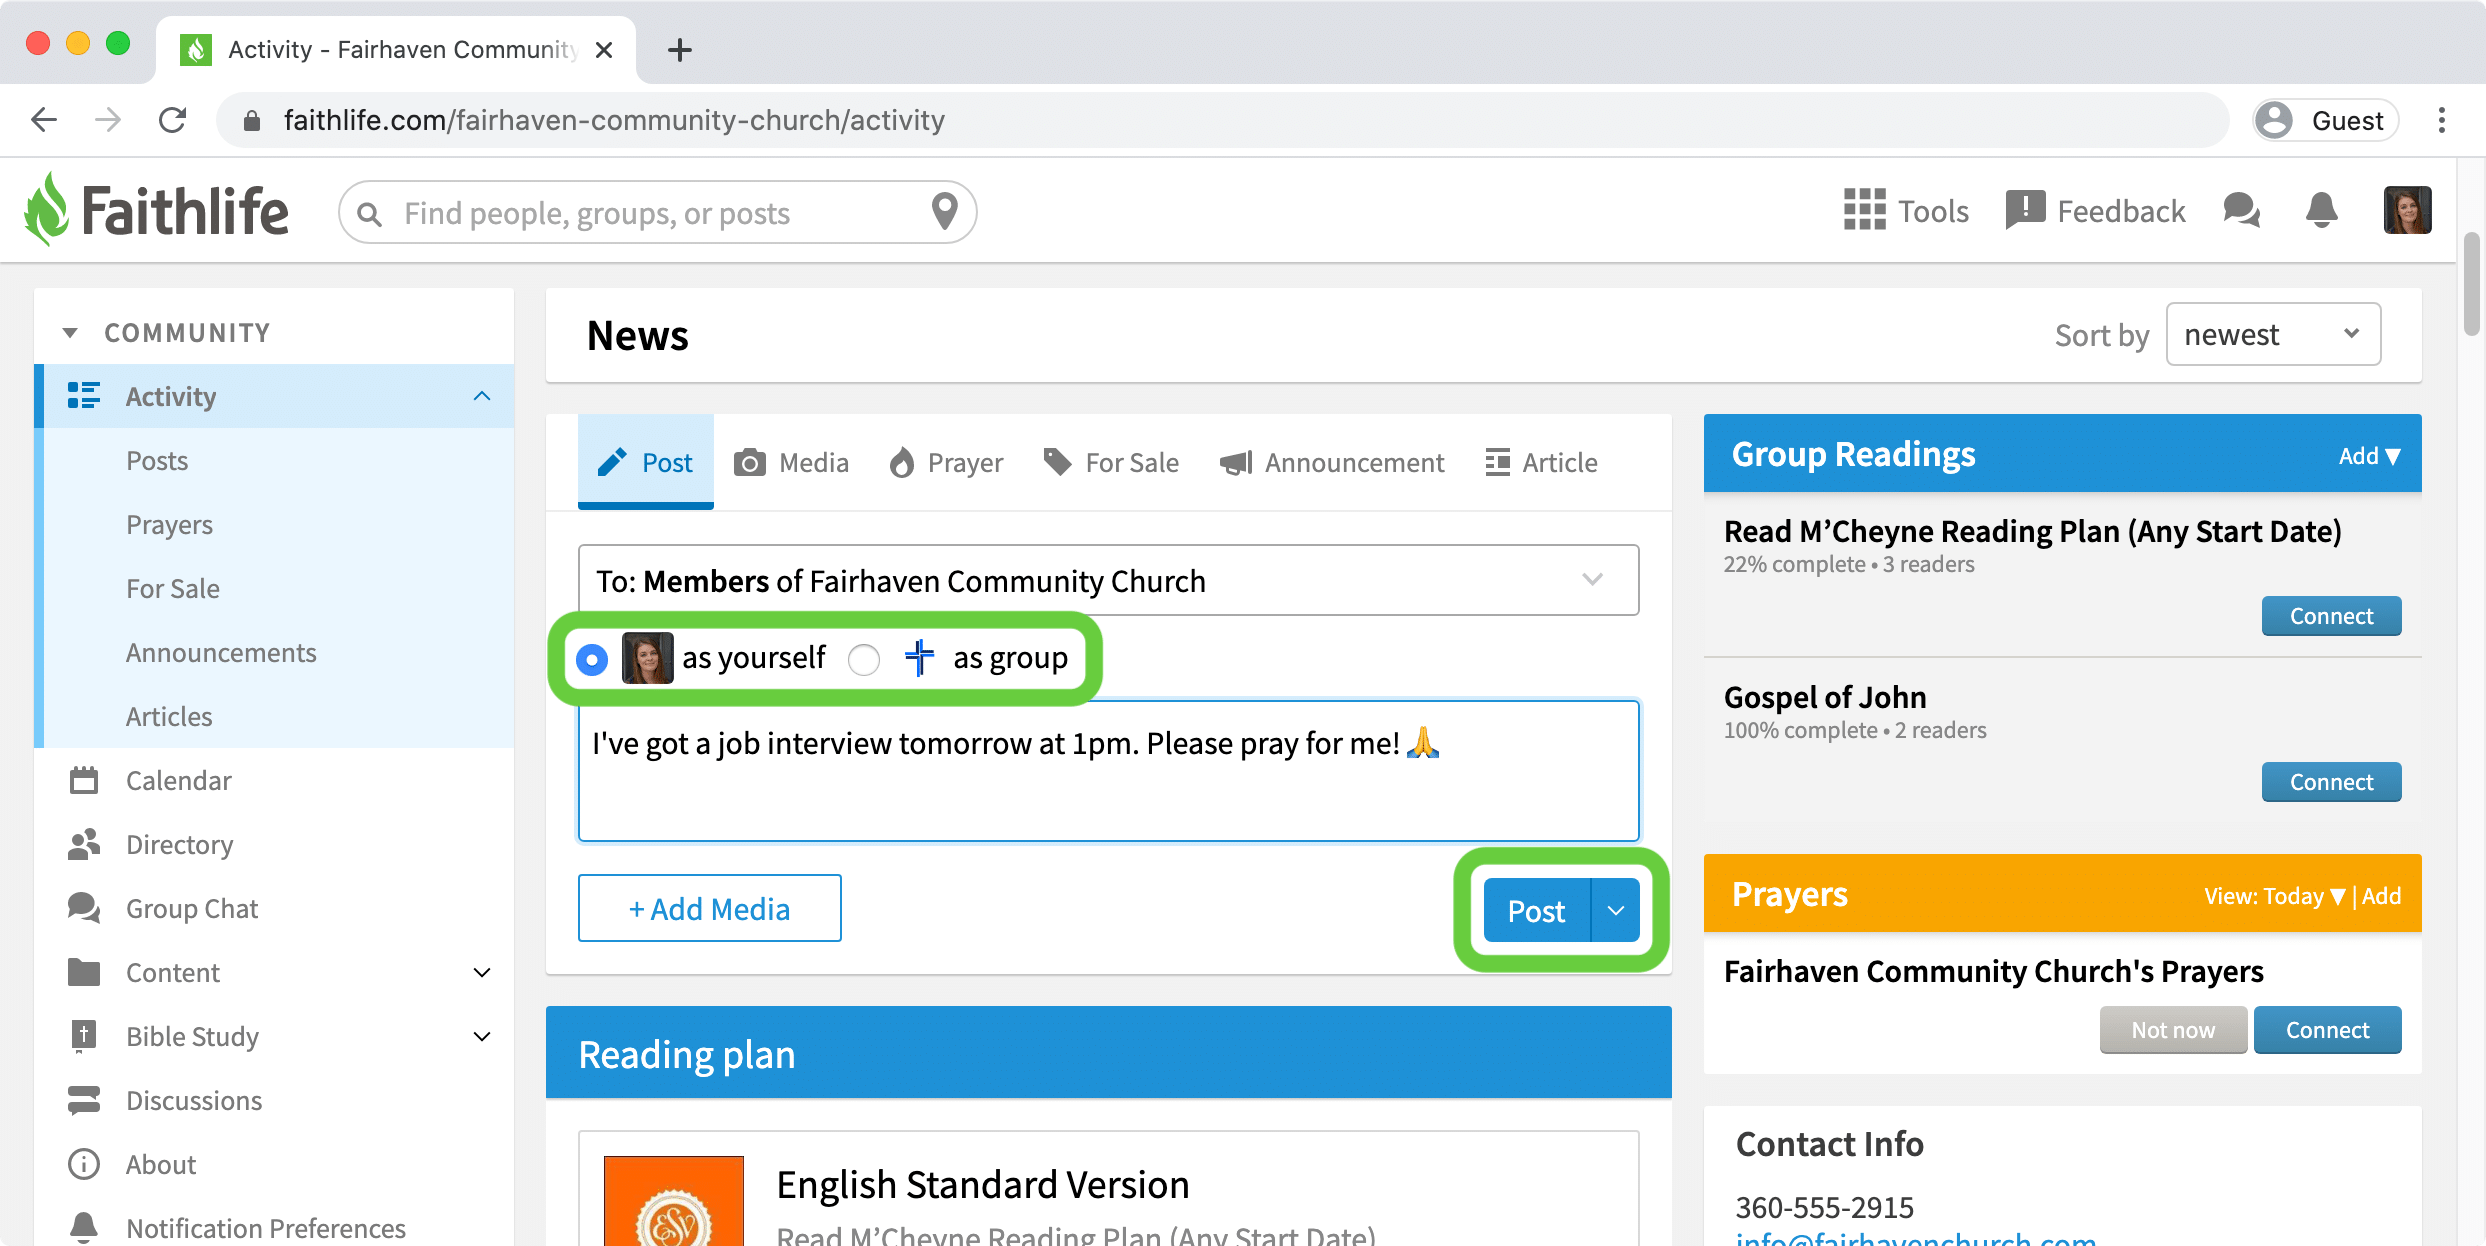Click the blue Post button
This screenshot has height=1246, width=2486.
pos(1537,910)
